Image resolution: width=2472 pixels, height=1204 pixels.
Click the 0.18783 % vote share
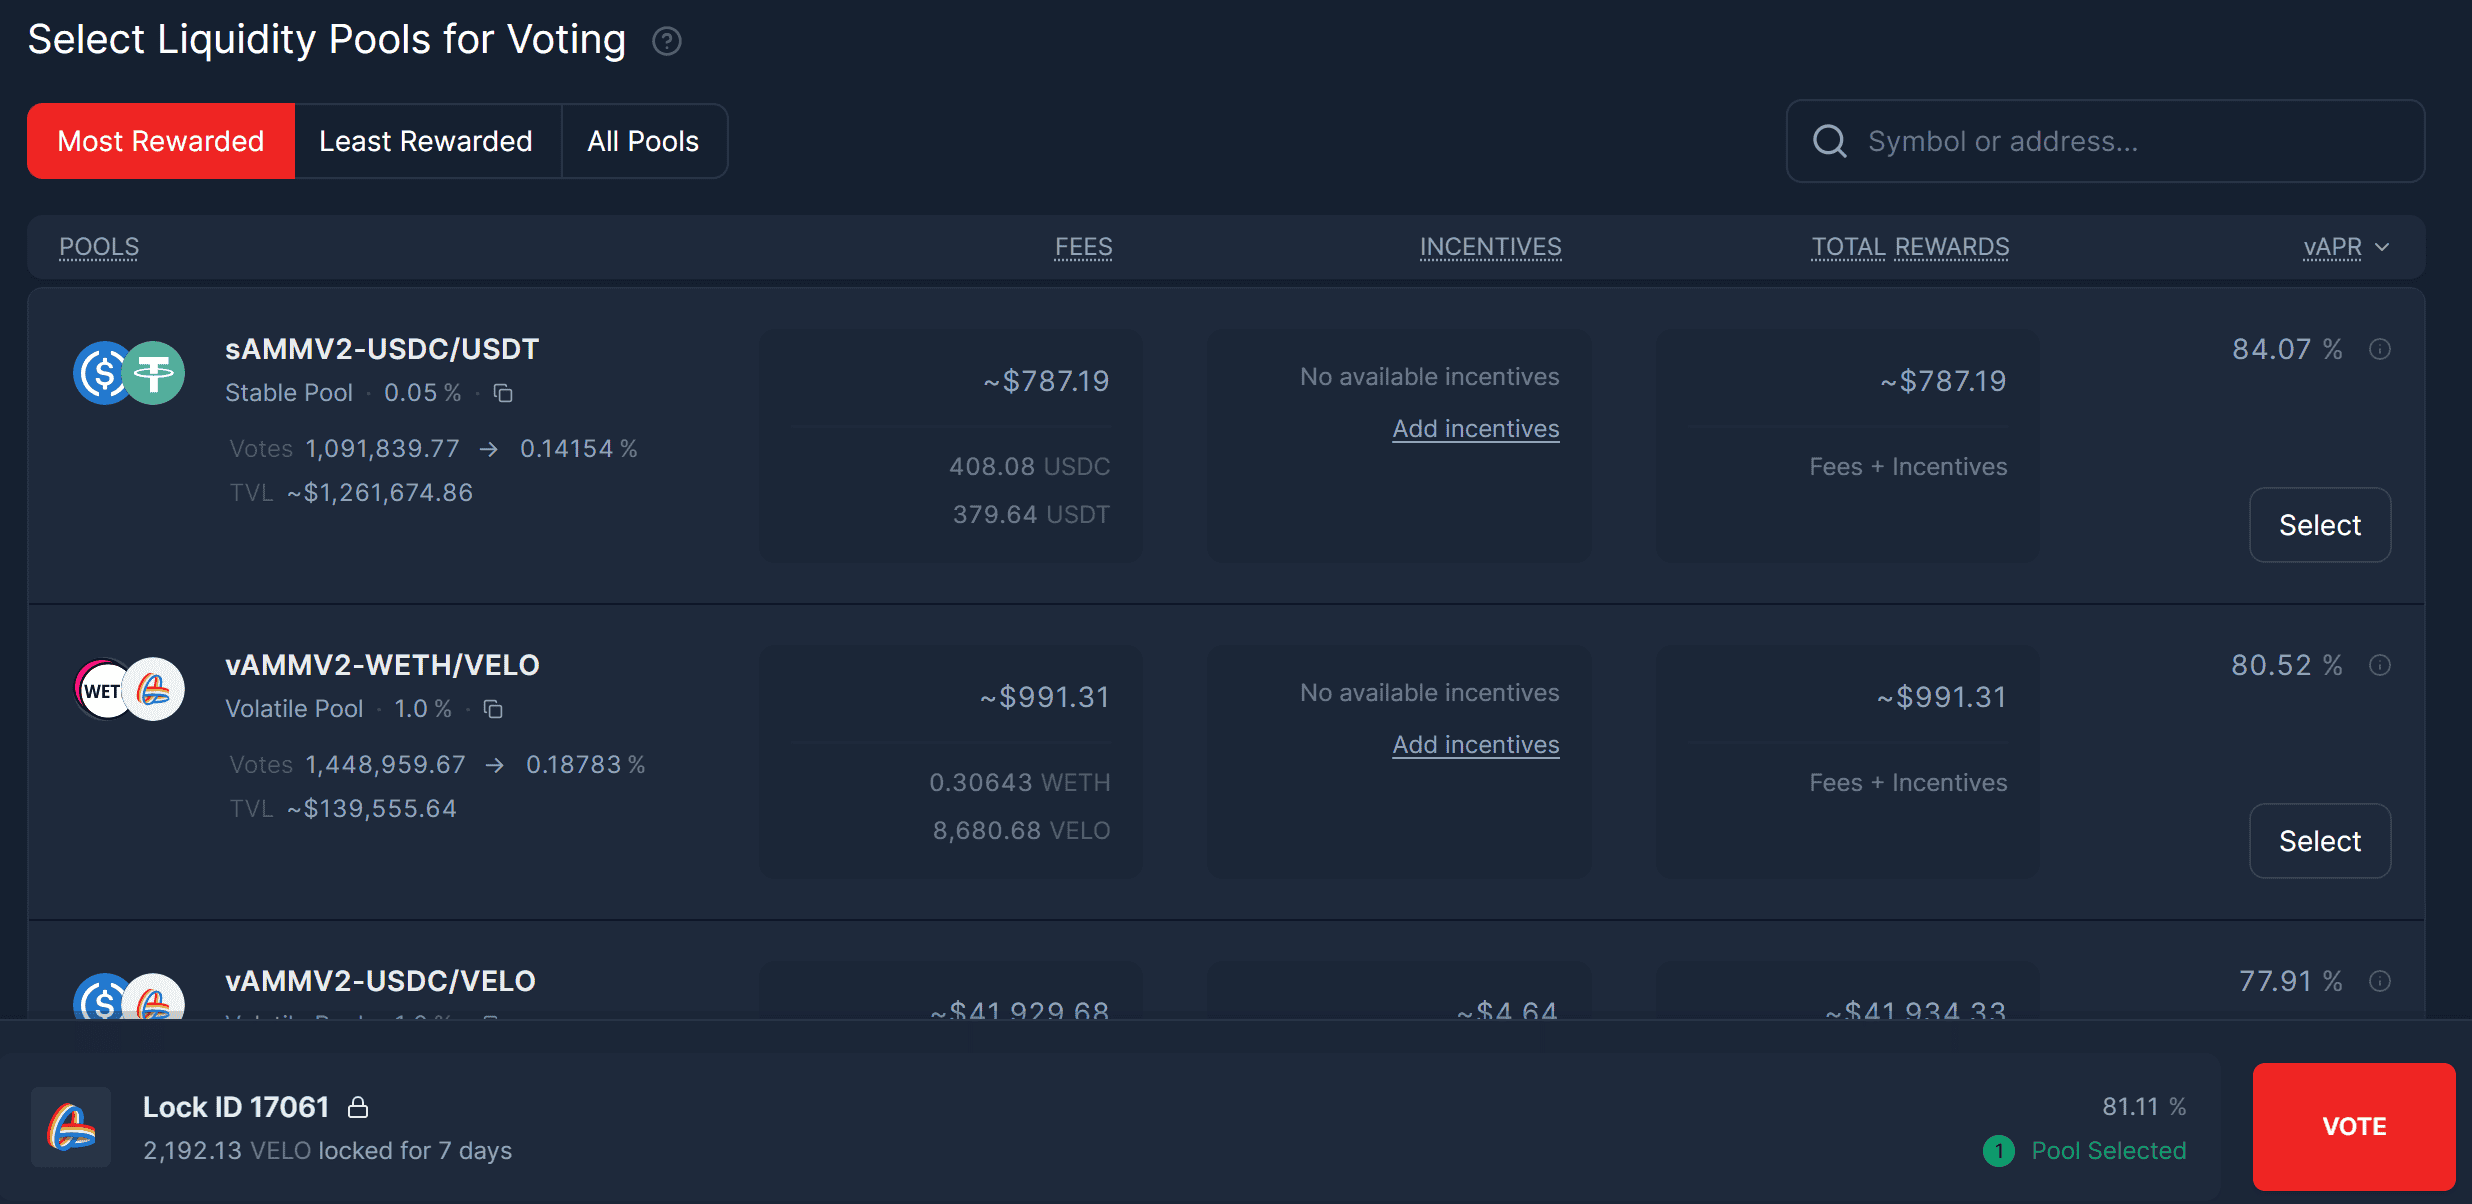point(585,765)
